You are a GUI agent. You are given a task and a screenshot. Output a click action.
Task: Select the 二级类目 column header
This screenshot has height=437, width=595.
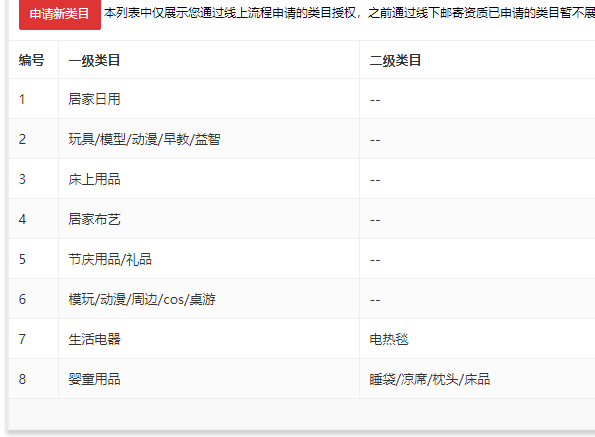[477, 60]
